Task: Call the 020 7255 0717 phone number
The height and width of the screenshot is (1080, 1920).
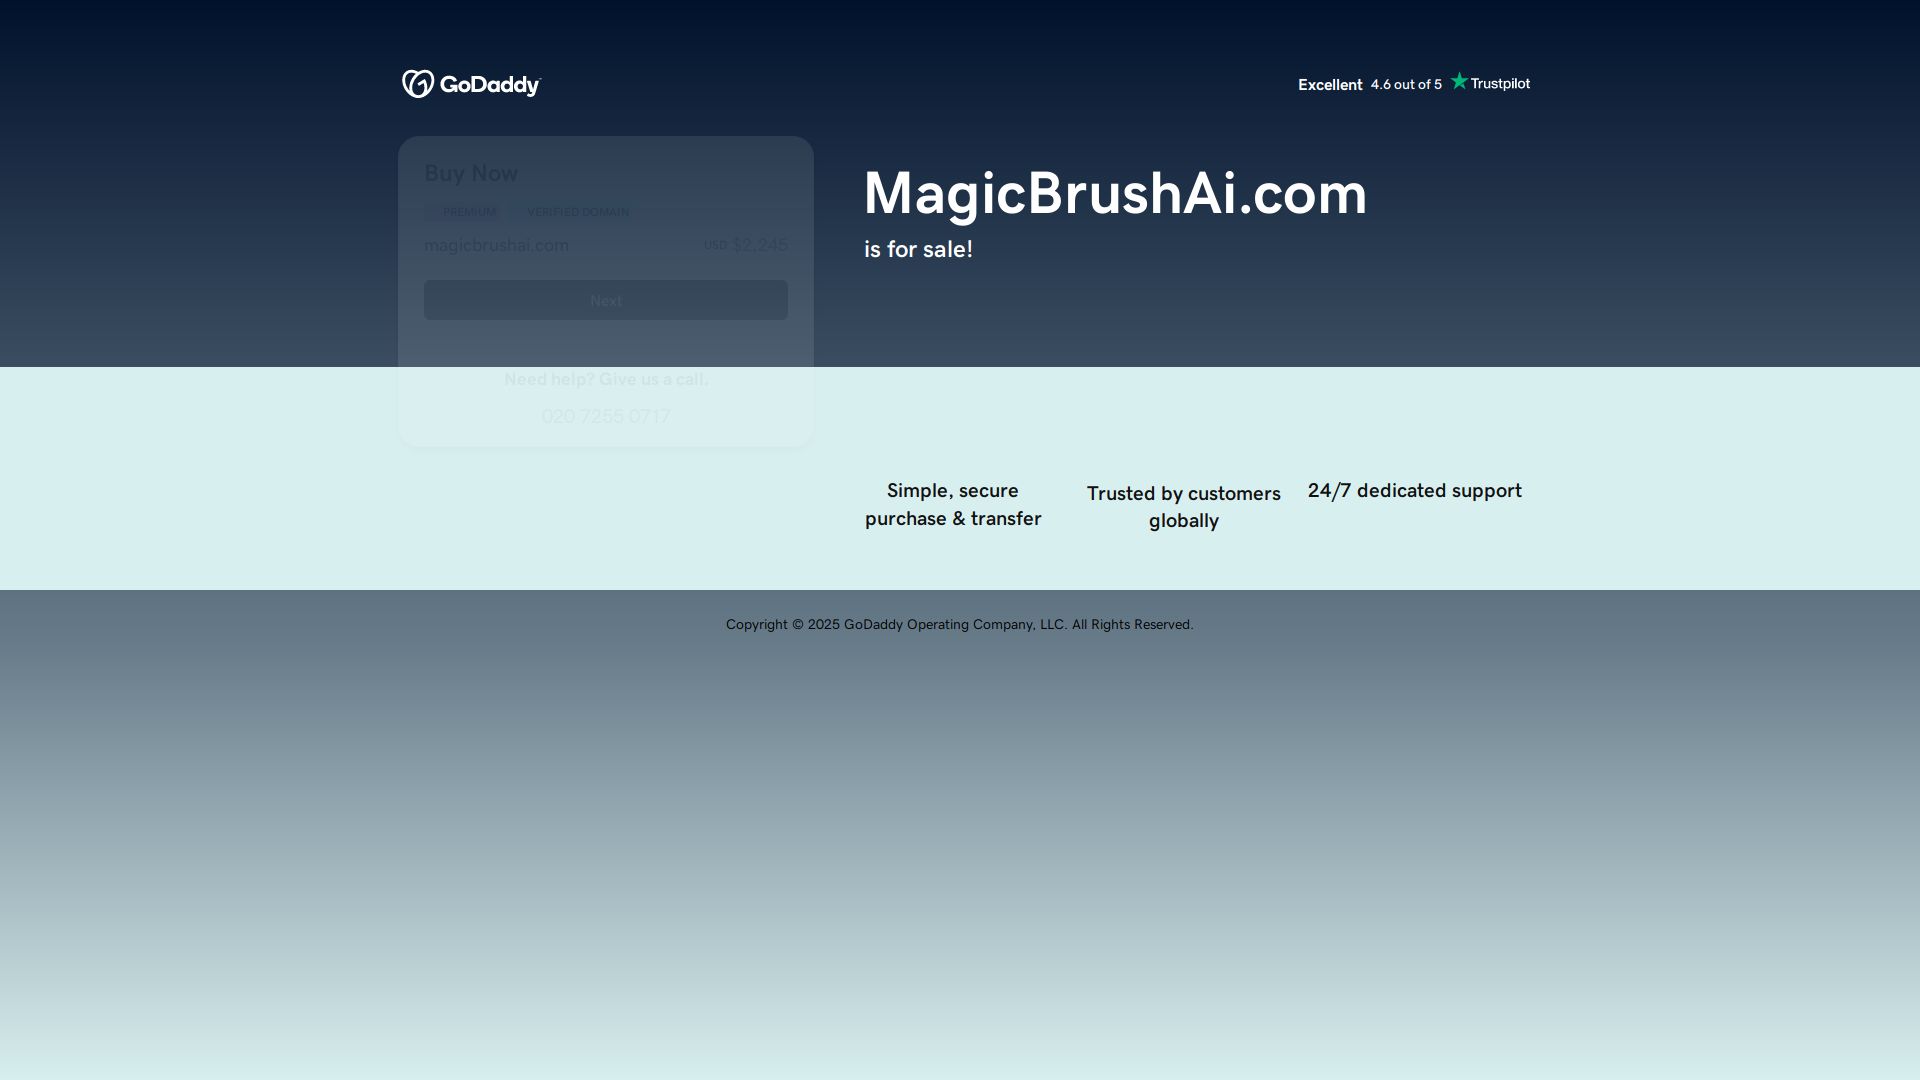Action: [605, 416]
